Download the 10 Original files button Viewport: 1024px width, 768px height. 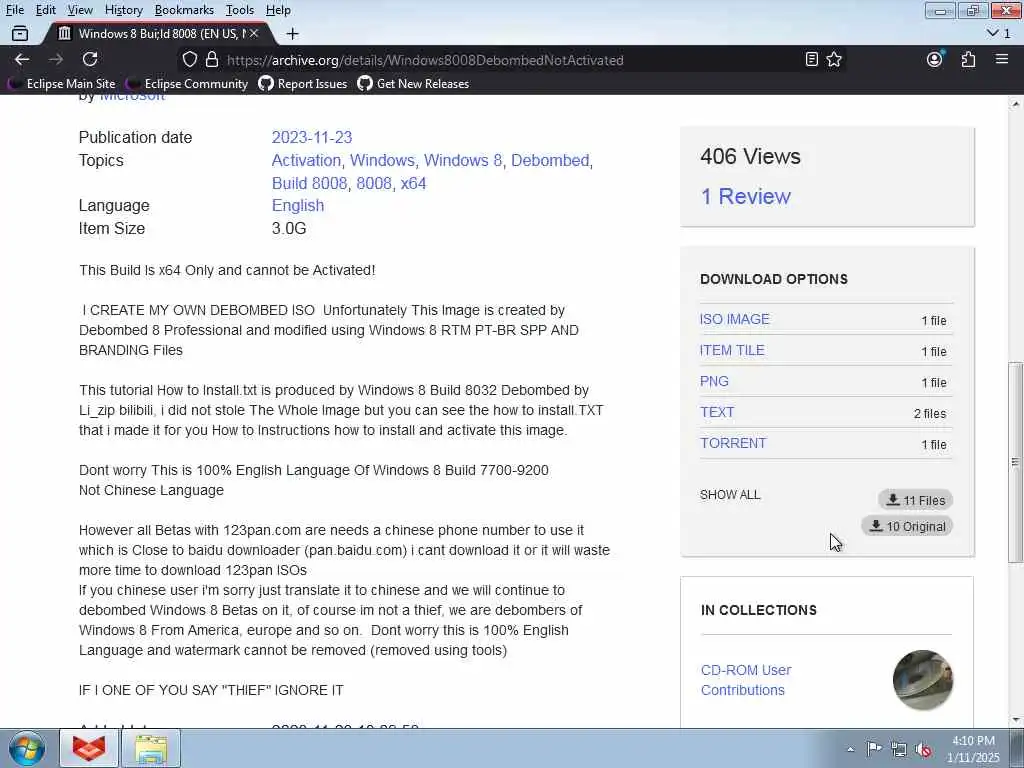click(x=907, y=526)
